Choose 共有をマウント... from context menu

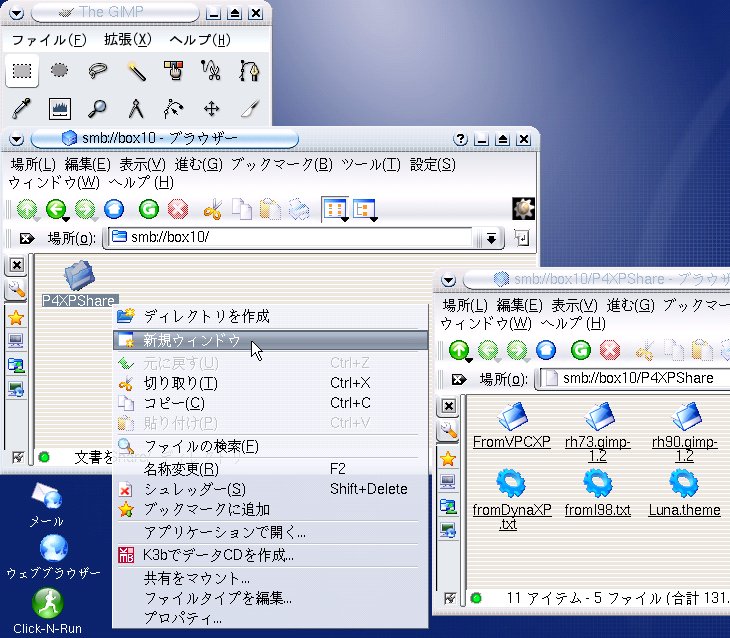270,578
